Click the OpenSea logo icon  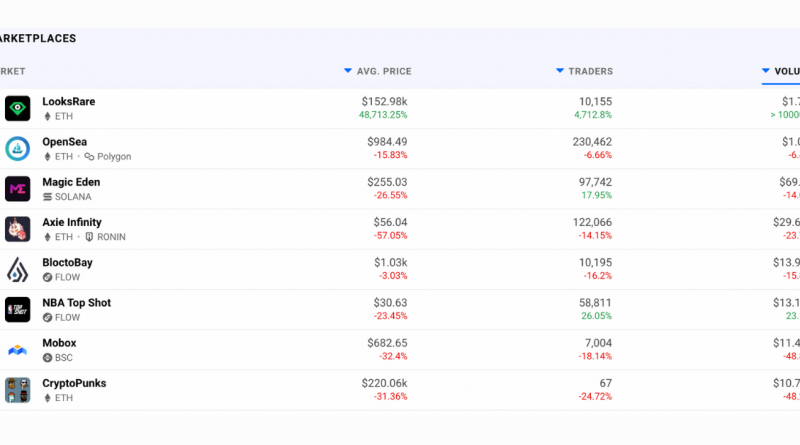point(18,149)
